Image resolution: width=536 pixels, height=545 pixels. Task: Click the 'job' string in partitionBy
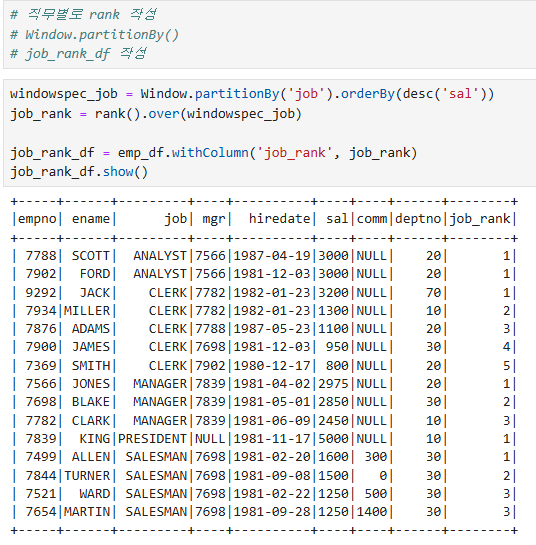[x=306, y=93]
